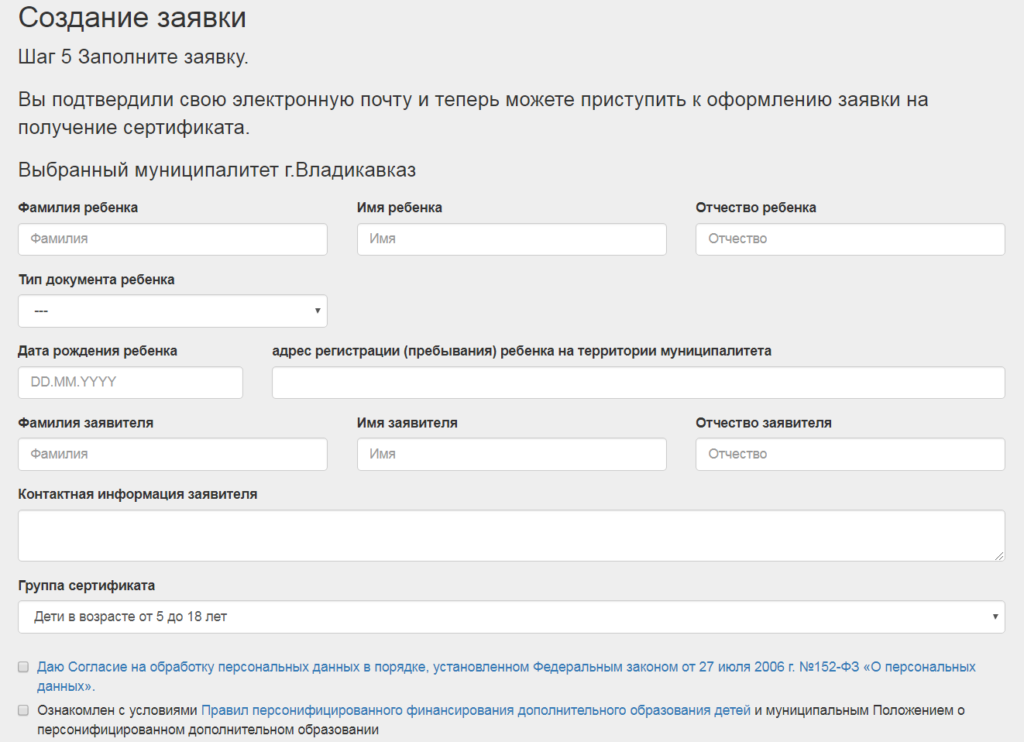
Task: Click the child's registration address field
Action: [638, 383]
